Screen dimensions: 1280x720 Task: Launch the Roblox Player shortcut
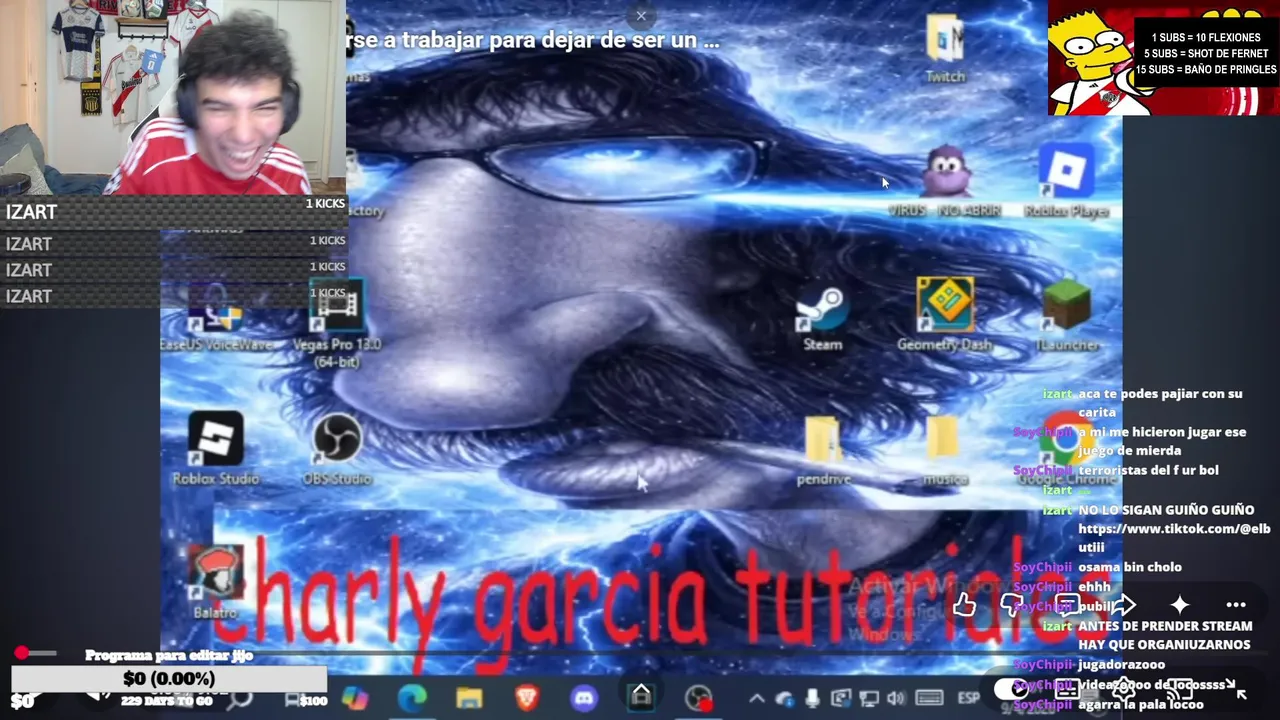pyautogui.click(x=1067, y=180)
